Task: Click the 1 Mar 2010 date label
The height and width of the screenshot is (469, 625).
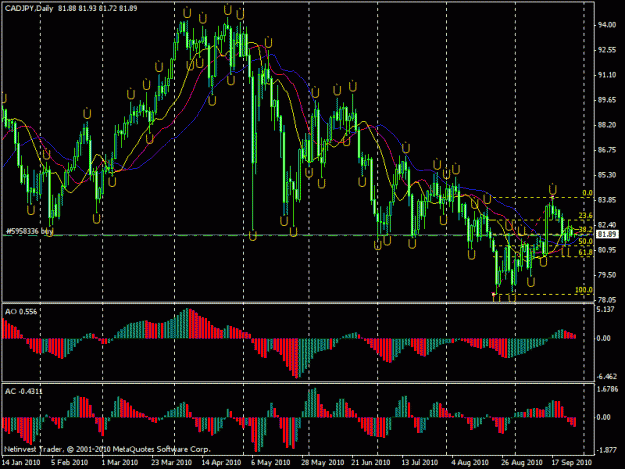Action: [x=120, y=463]
